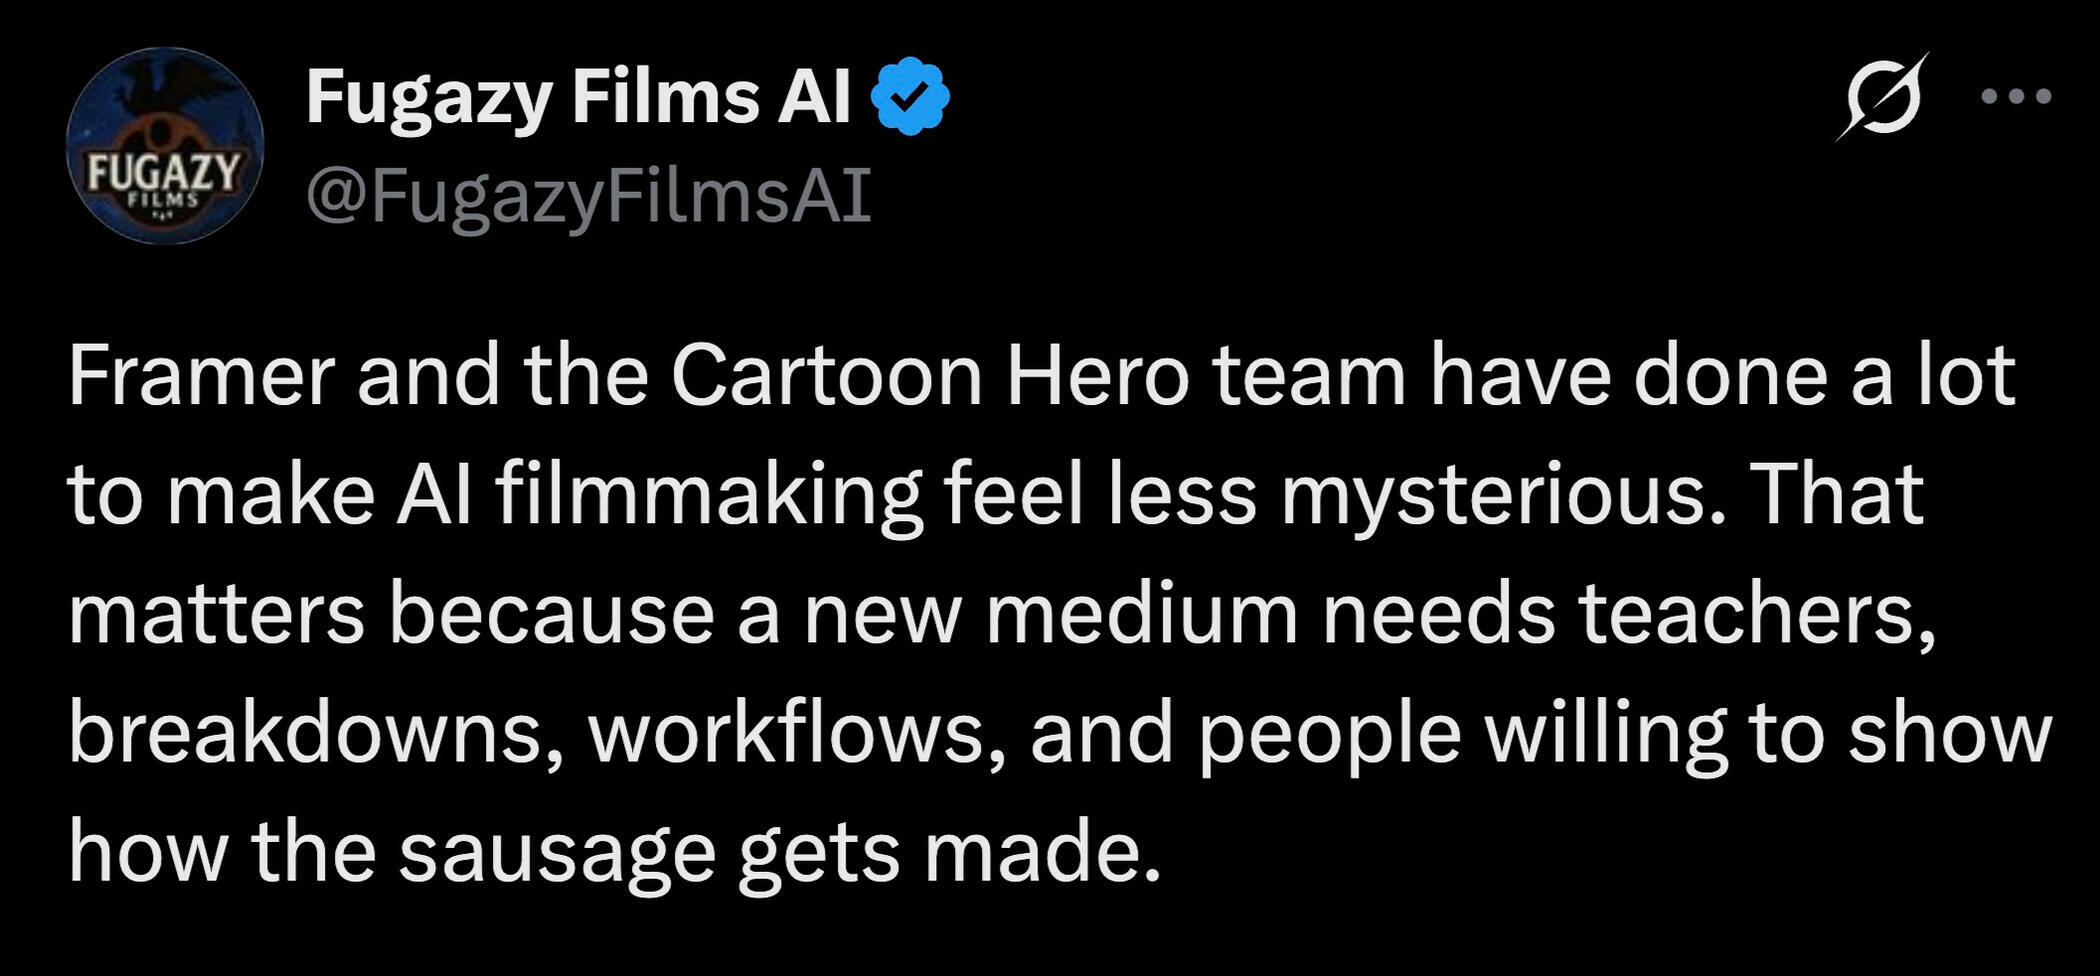
Task: Open the three-dot more options menu
Action: coord(2016,96)
